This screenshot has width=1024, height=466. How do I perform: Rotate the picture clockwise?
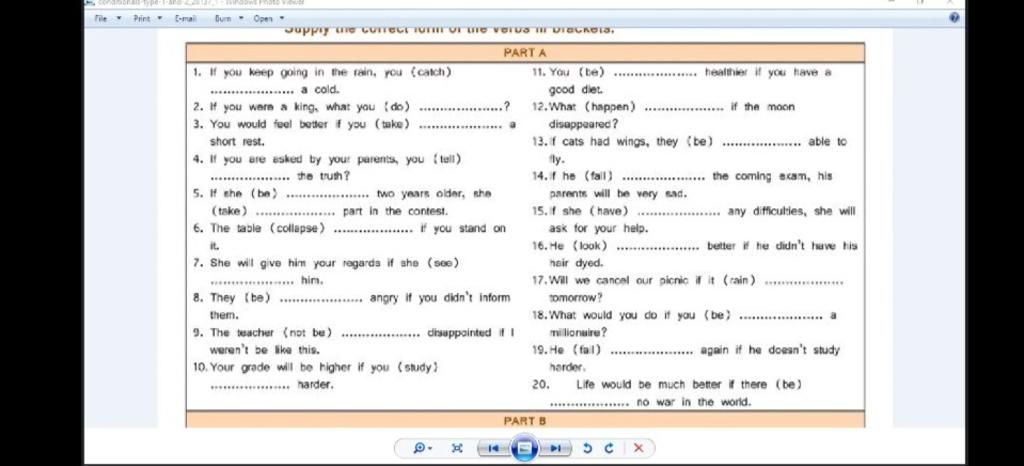(609, 448)
